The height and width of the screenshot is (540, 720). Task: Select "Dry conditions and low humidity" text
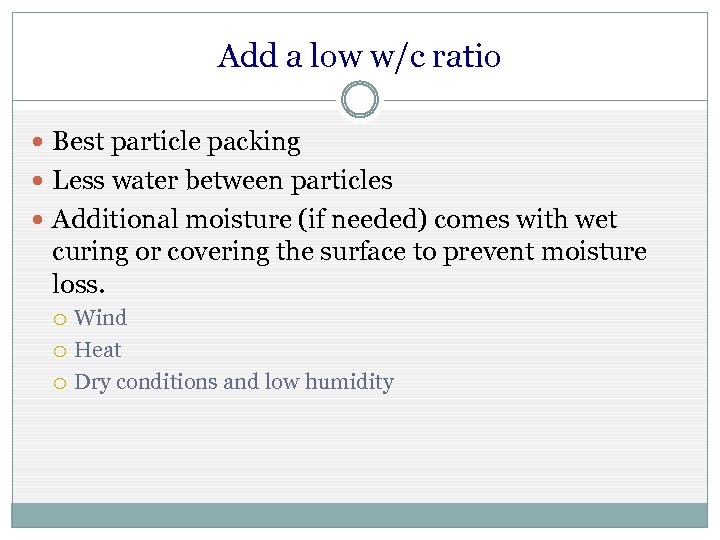234,382
